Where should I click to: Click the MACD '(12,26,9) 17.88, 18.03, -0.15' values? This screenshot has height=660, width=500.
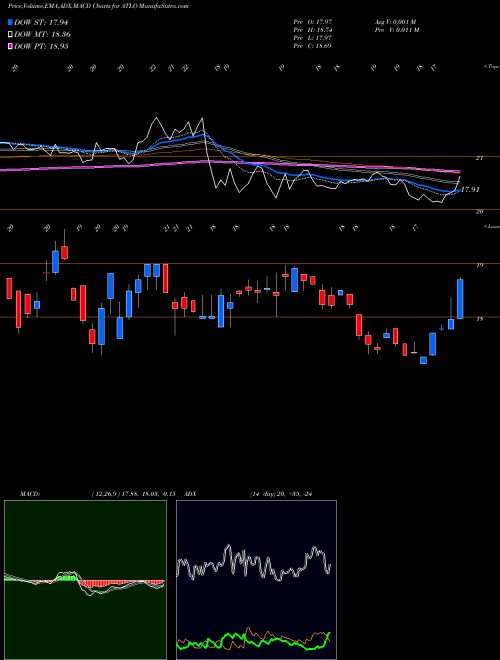point(133,494)
